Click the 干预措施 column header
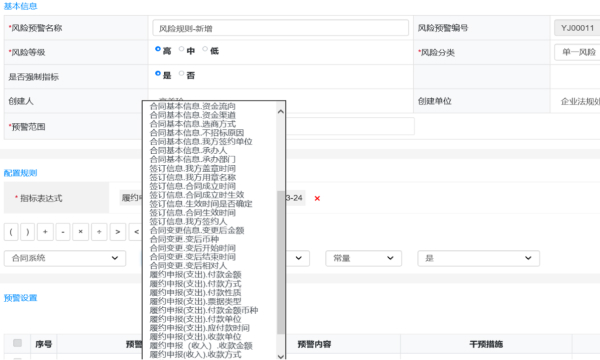Viewport: 600px width, 360px height. point(486,344)
